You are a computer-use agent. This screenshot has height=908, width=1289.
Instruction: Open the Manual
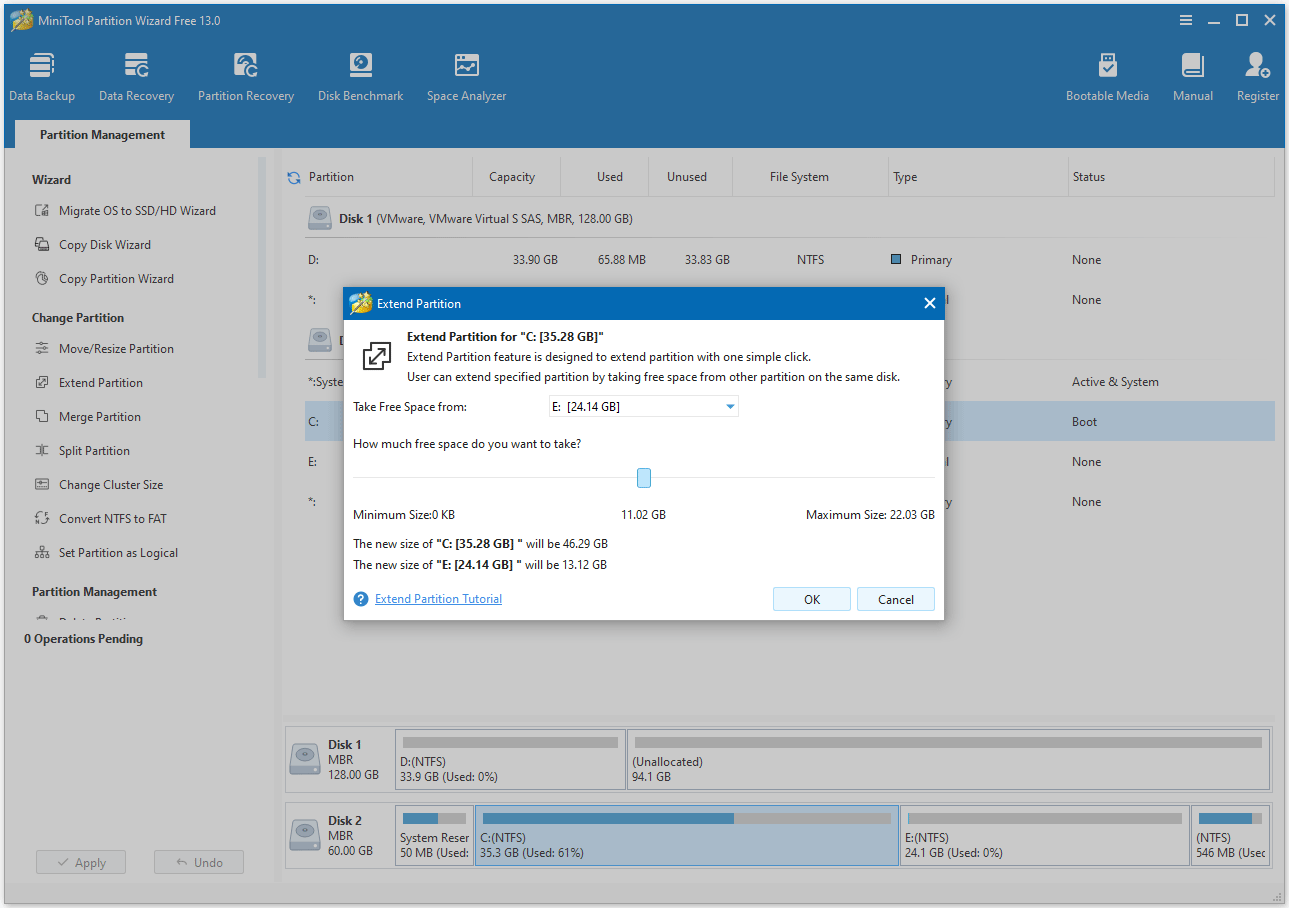coord(1192,75)
